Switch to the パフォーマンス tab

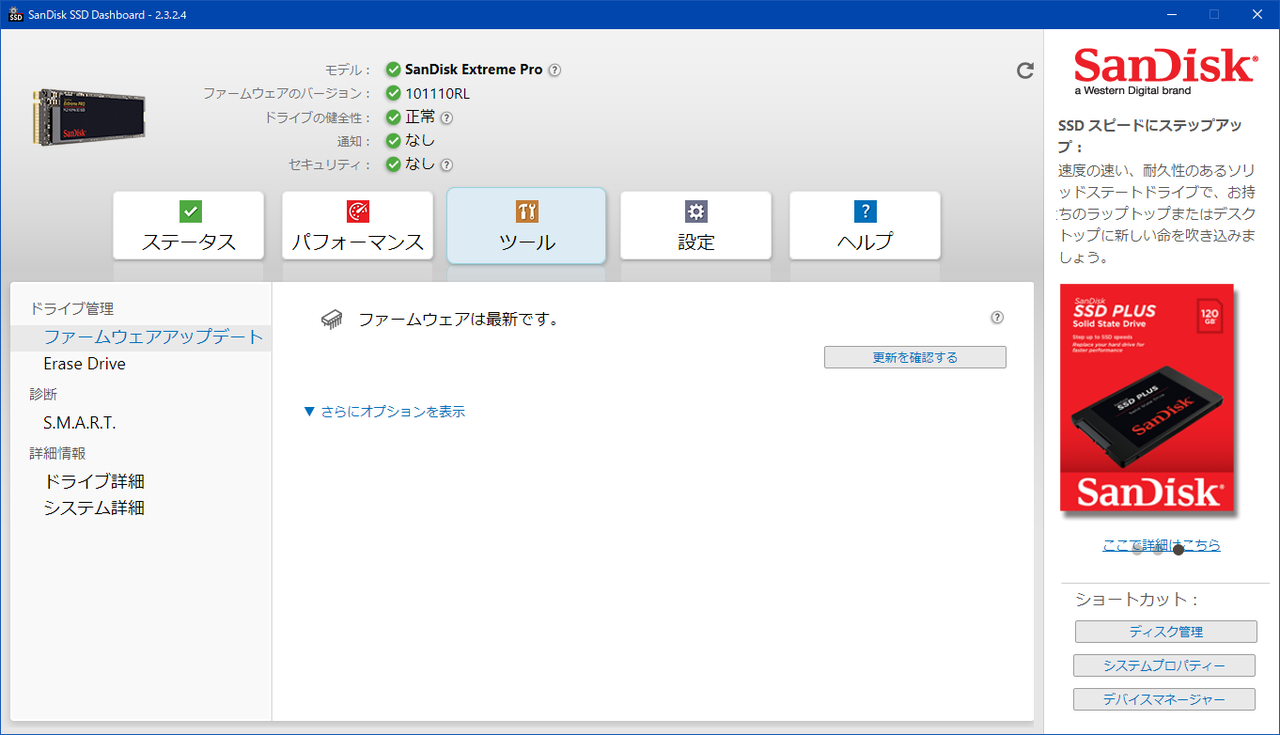pyautogui.click(x=358, y=226)
